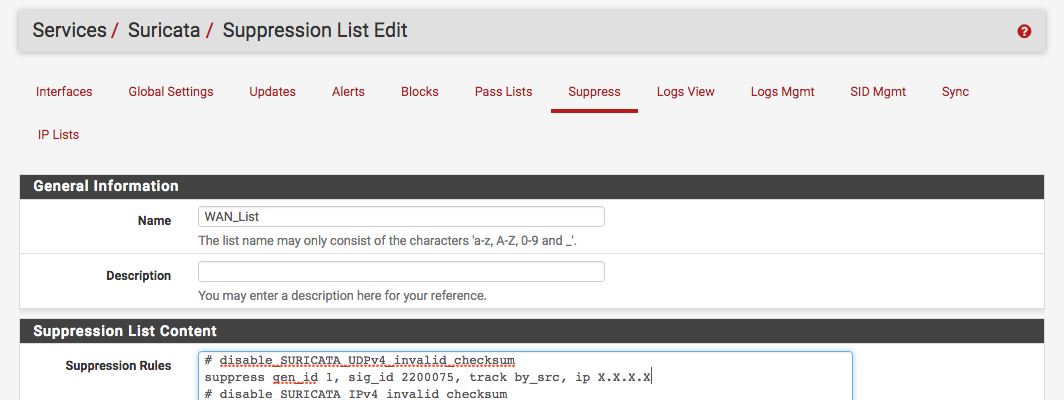Open the IP Lists tab
The height and width of the screenshot is (400, 1064).
coord(58,134)
